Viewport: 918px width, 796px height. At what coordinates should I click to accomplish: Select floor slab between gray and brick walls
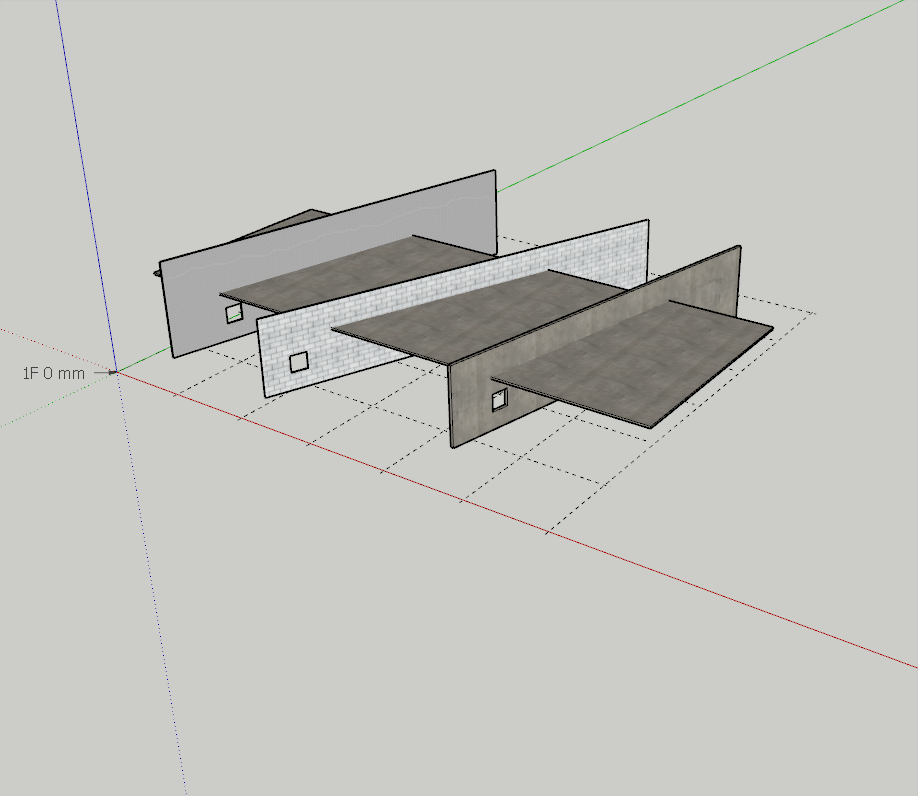360,268
